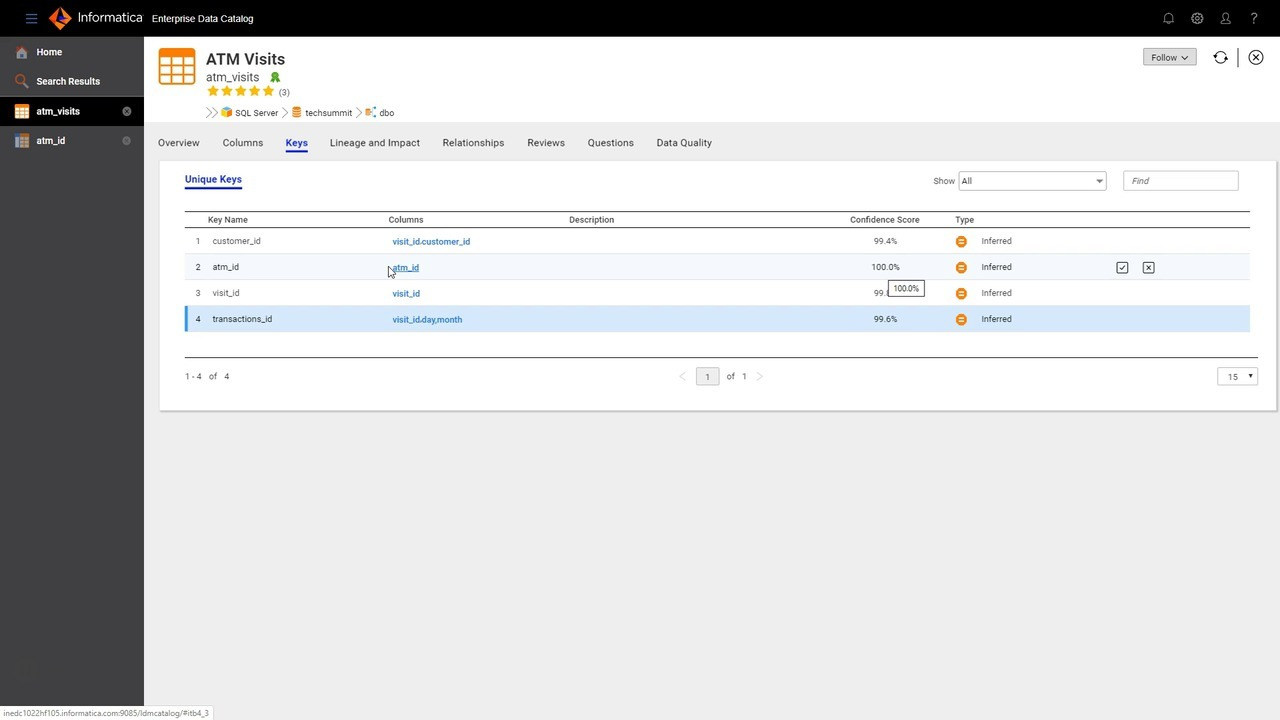Click the page number field
The width and height of the screenshot is (1280, 720).
[707, 377]
